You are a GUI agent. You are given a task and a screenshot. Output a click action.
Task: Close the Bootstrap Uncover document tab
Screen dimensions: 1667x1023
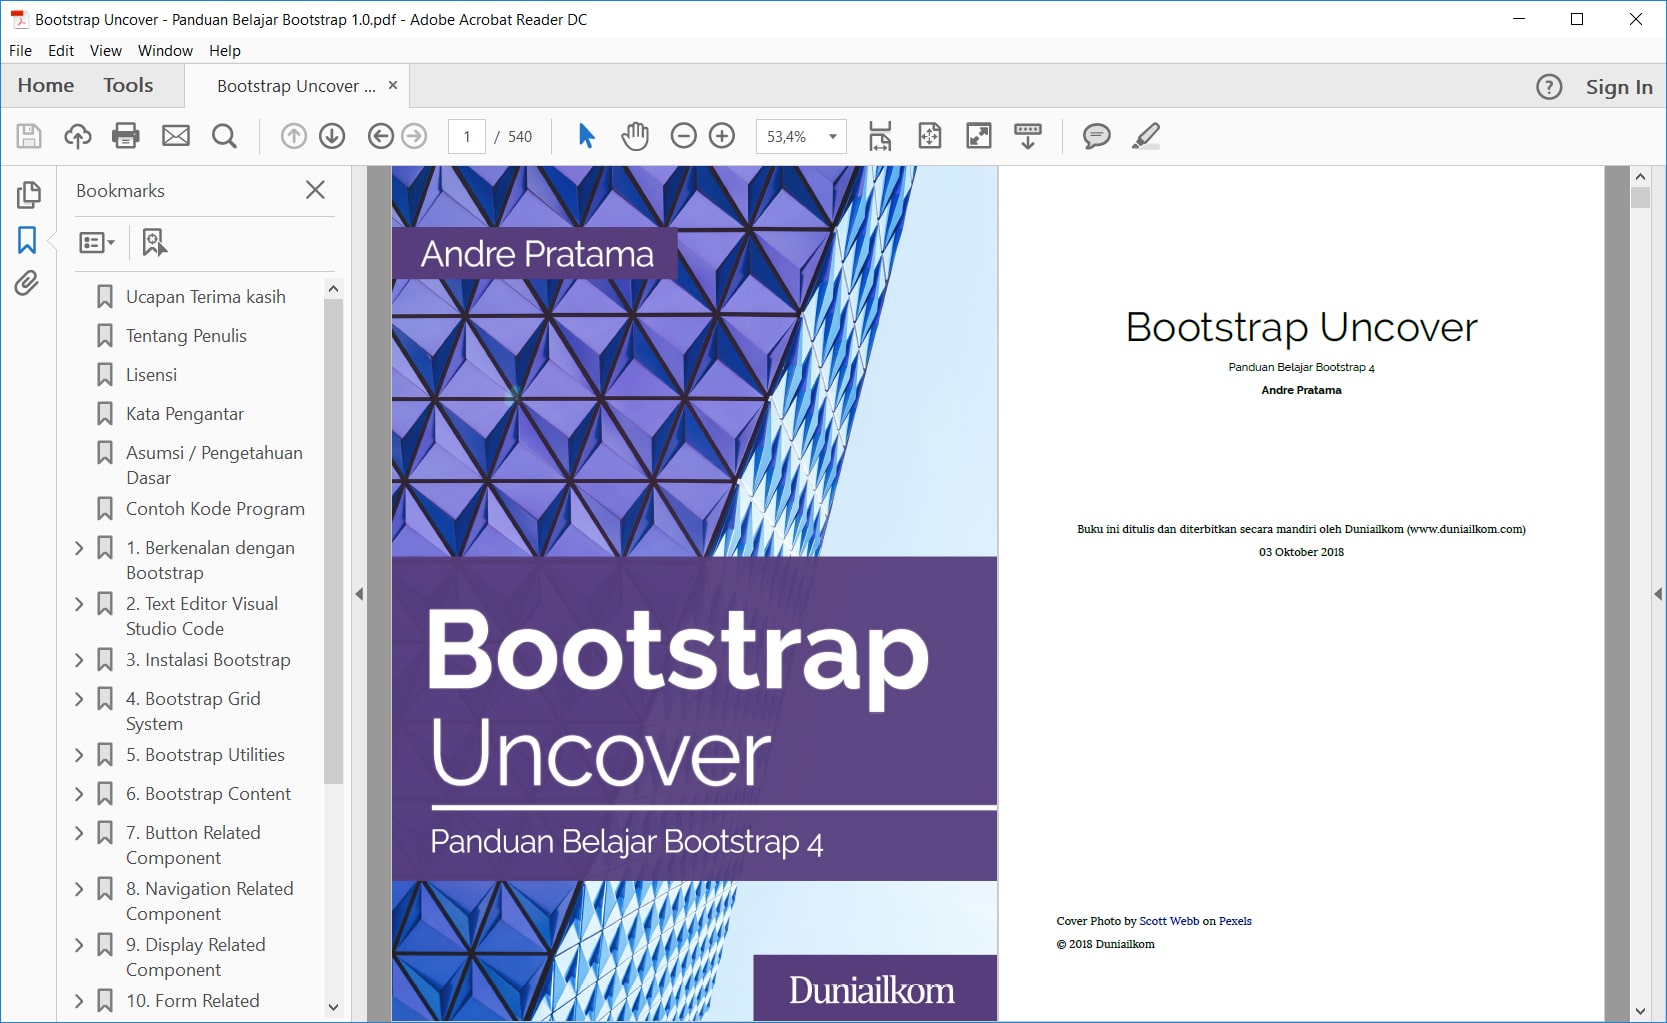click(x=393, y=85)
